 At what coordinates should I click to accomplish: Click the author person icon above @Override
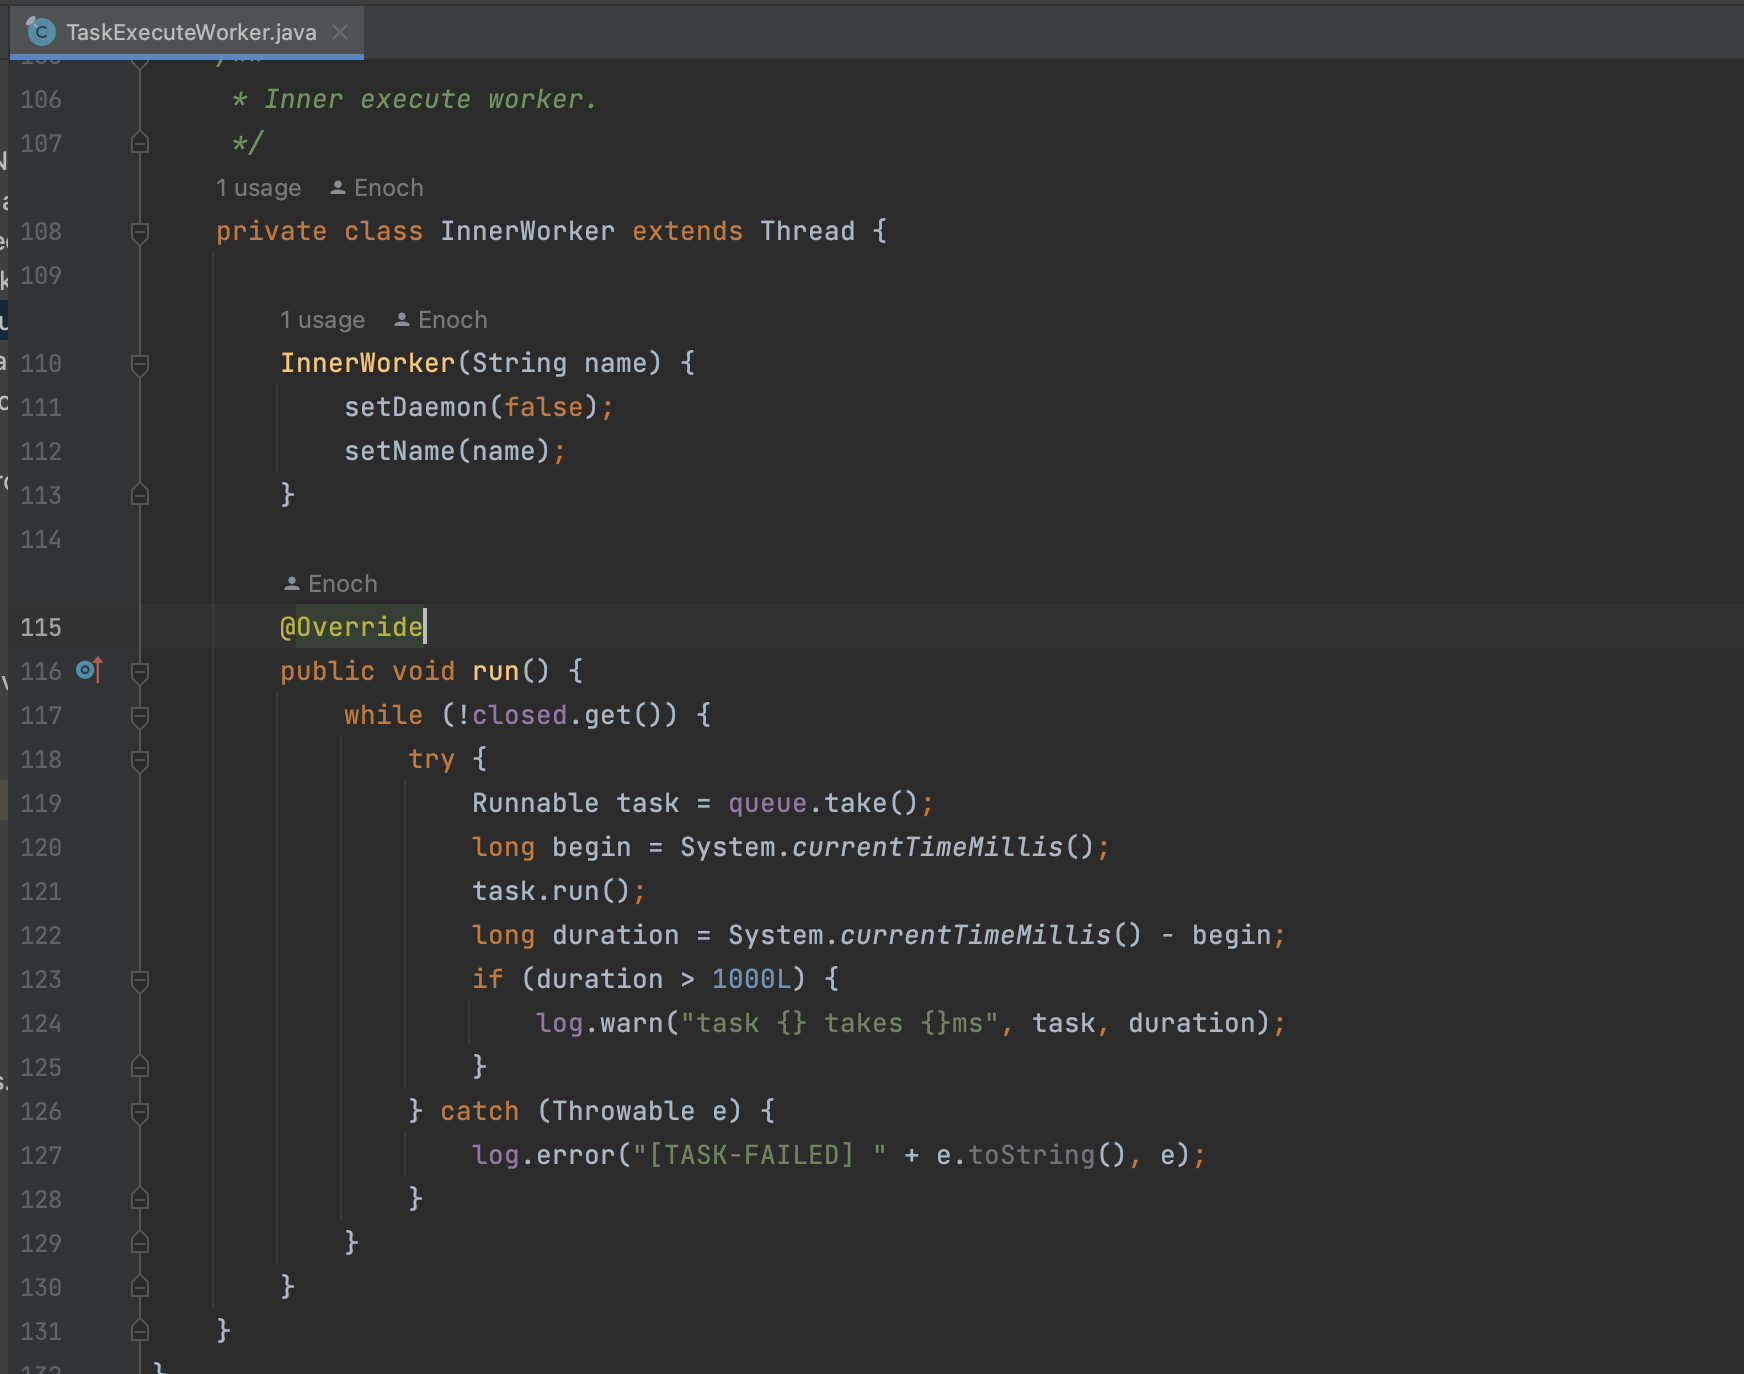[x=291, y=583]
